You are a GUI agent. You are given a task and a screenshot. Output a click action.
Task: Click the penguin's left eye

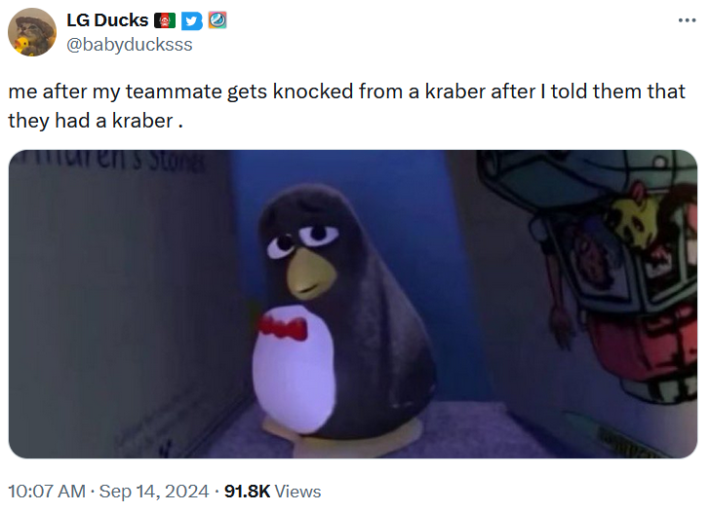click(281, 245)
